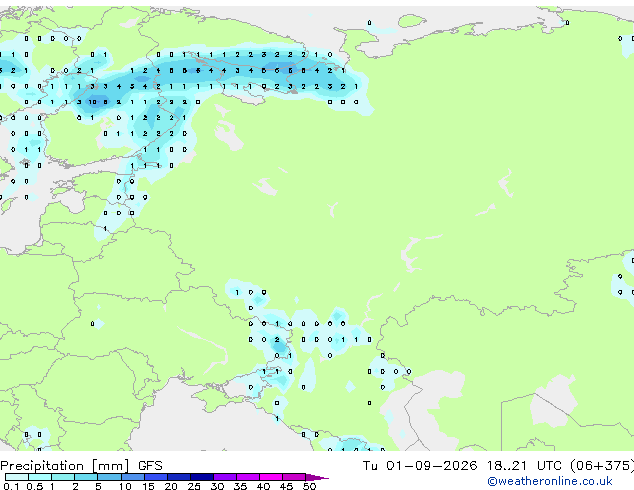Click the 0.5–1 mm legend color swatch
This screenshot has width=634, height=490.
(40, 477)
